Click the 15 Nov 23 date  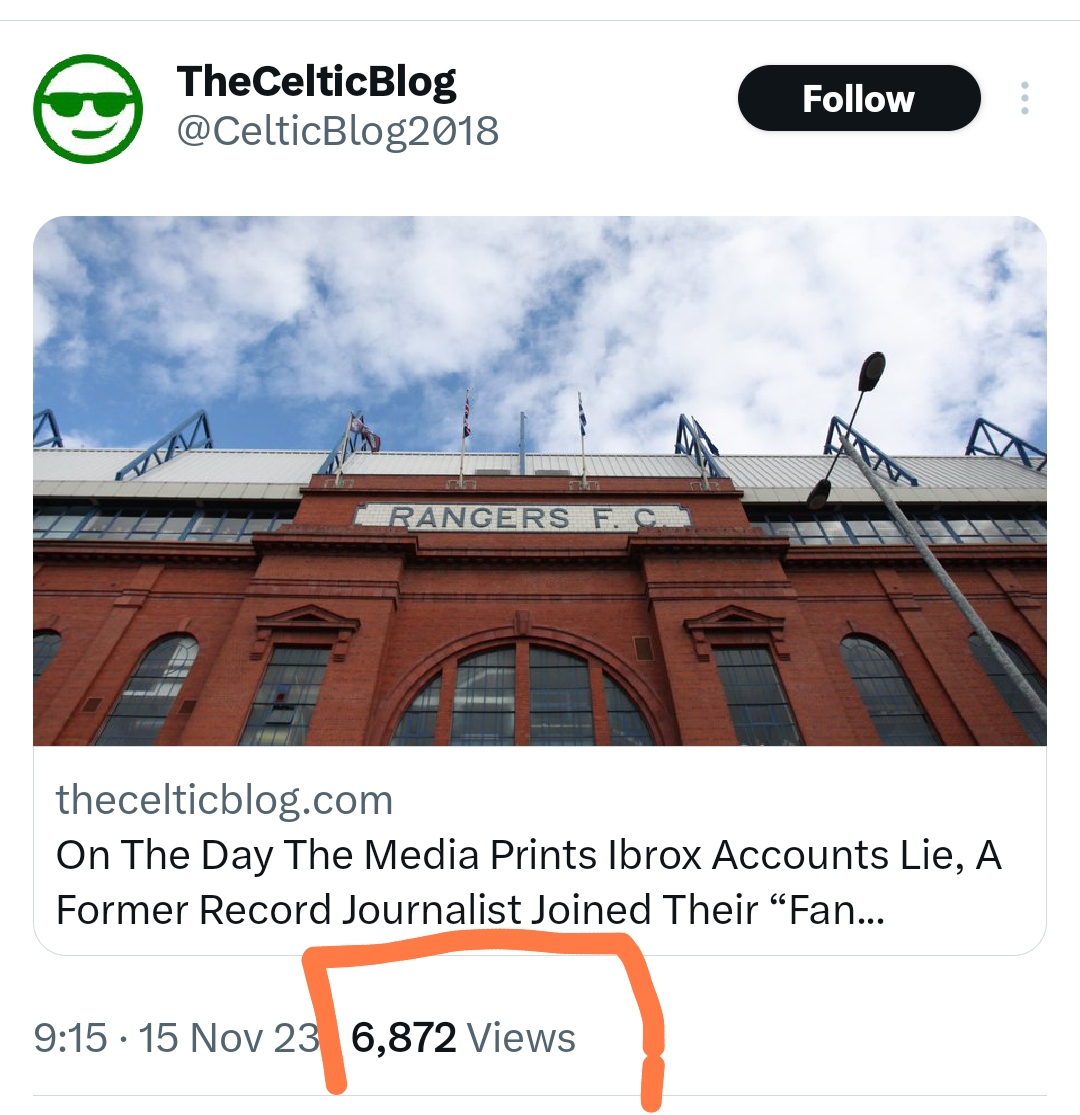[x=229, y=1037]
